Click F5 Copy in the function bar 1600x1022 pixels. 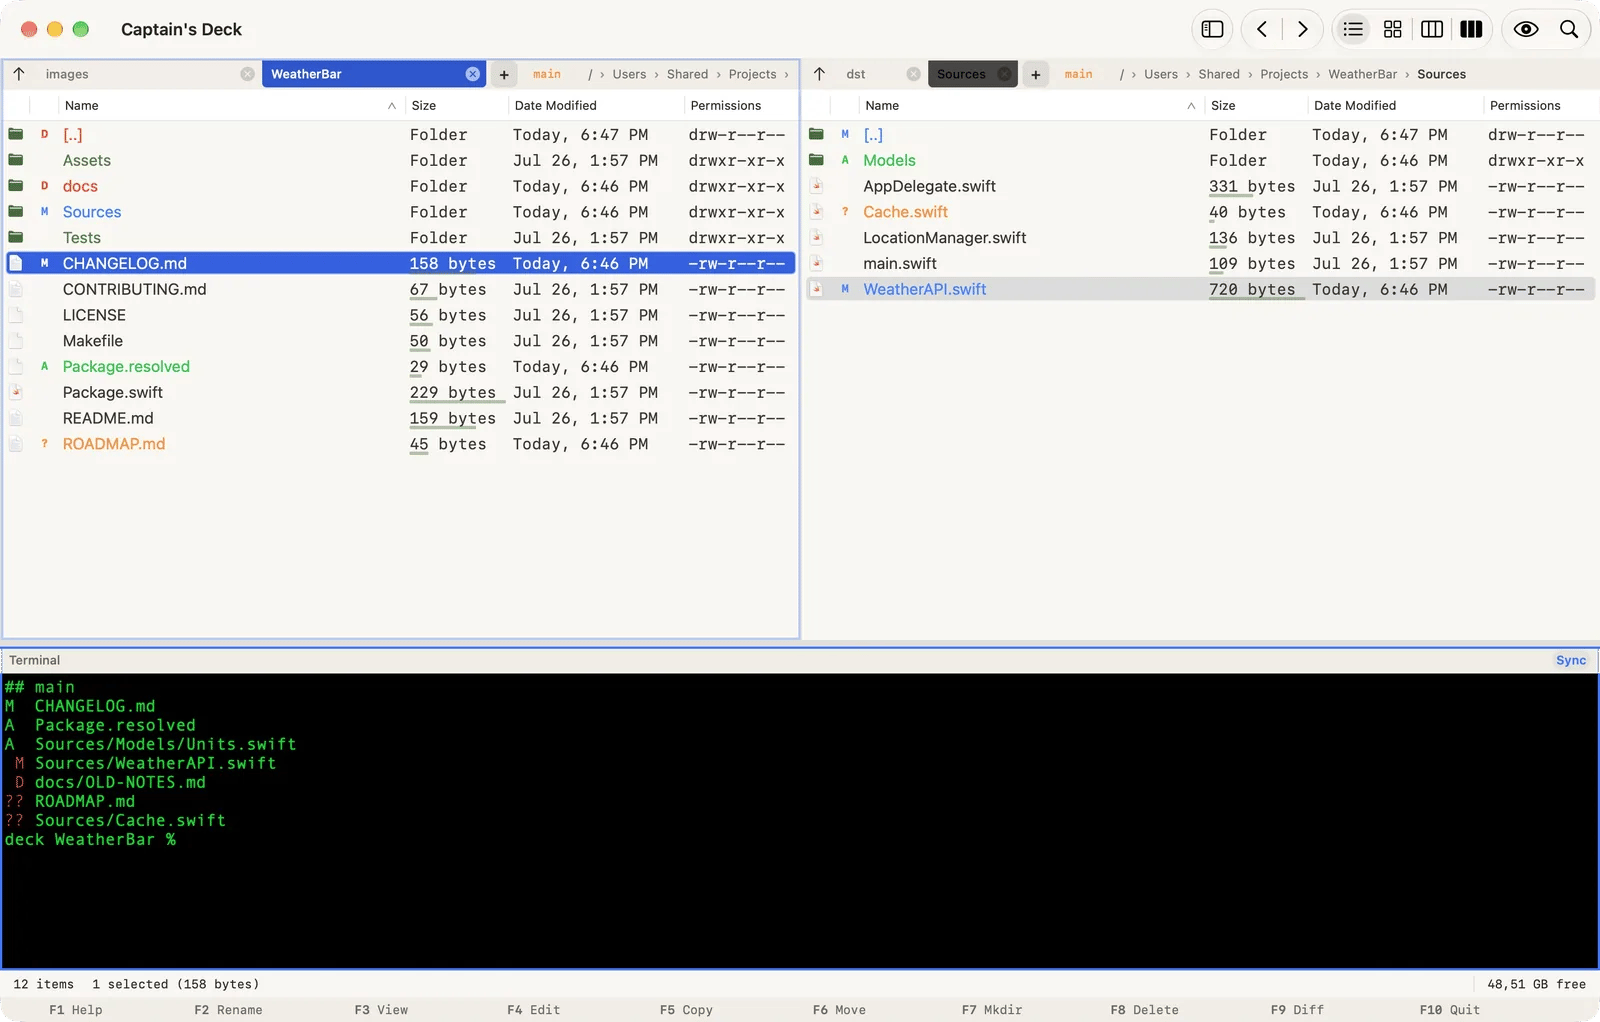pos(686,1010)
